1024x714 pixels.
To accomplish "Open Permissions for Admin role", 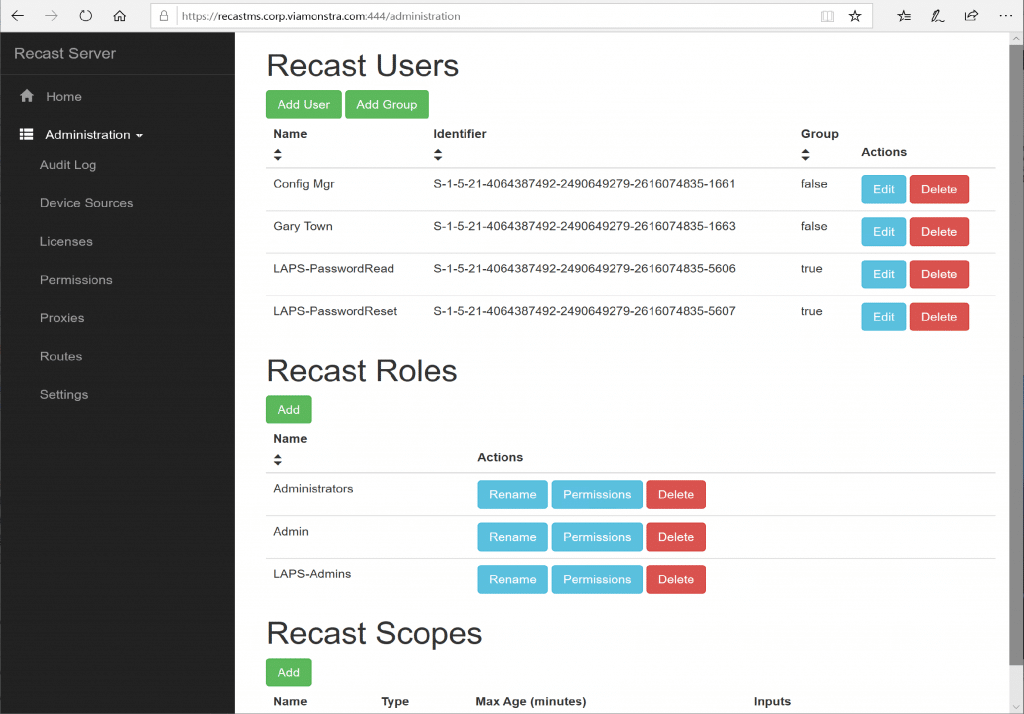I will pyautogui.click(x=597, y=537).
